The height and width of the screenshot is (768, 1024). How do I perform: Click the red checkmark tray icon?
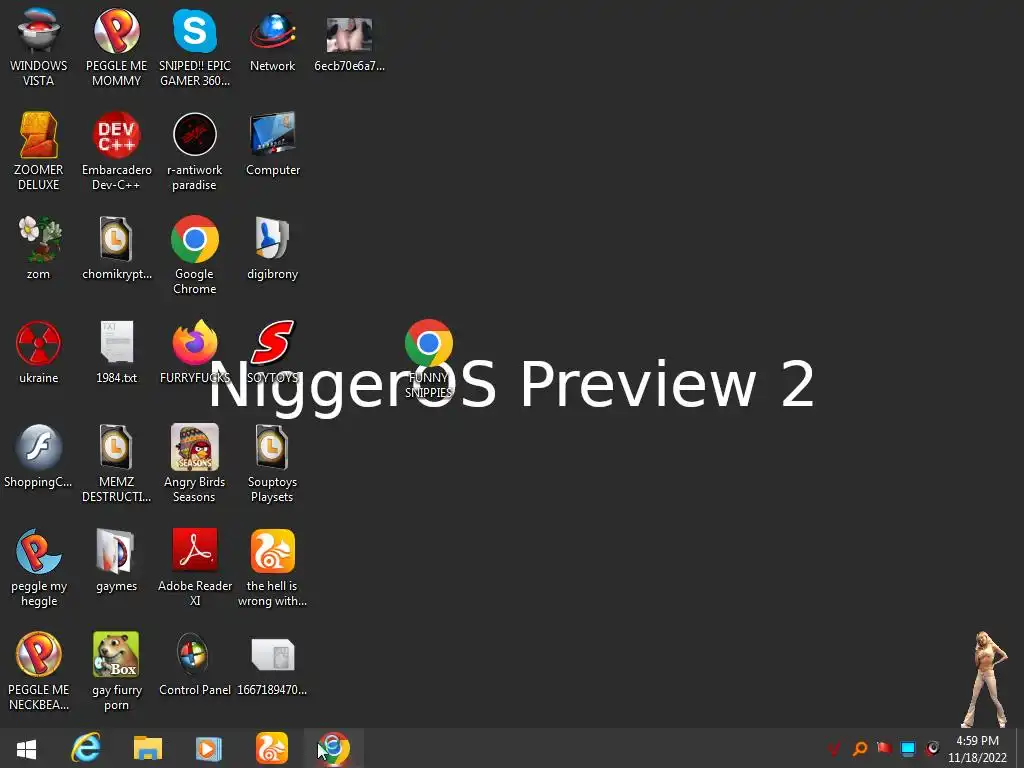(x=834, y=748)
